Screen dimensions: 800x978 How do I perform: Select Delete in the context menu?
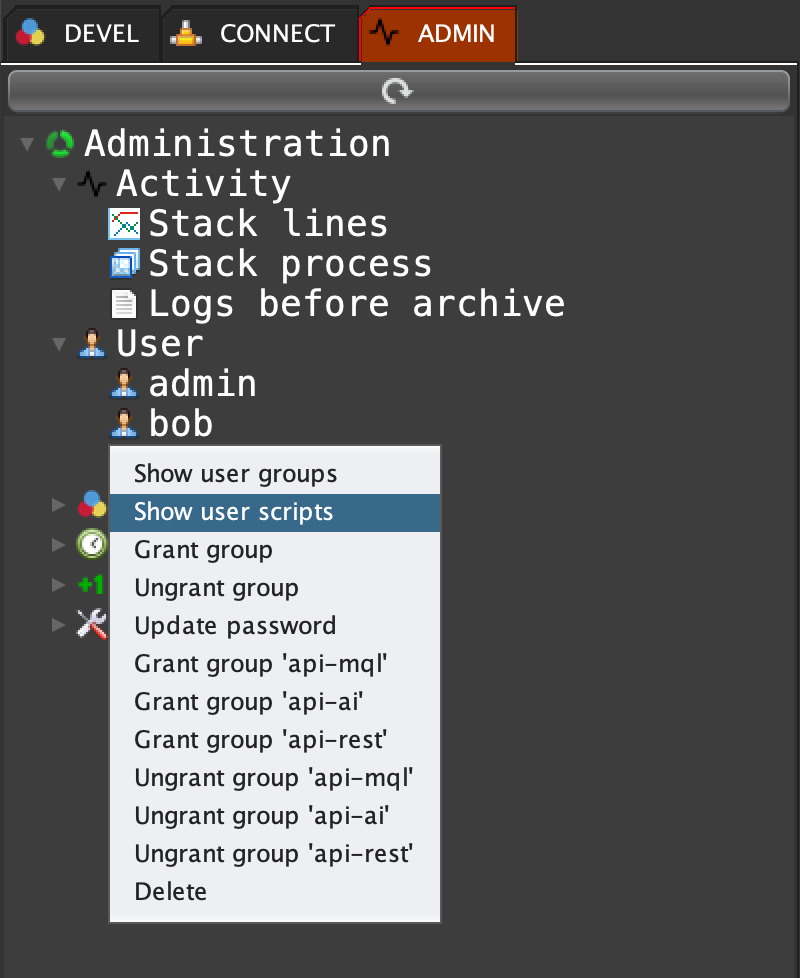tap(171, 892)
